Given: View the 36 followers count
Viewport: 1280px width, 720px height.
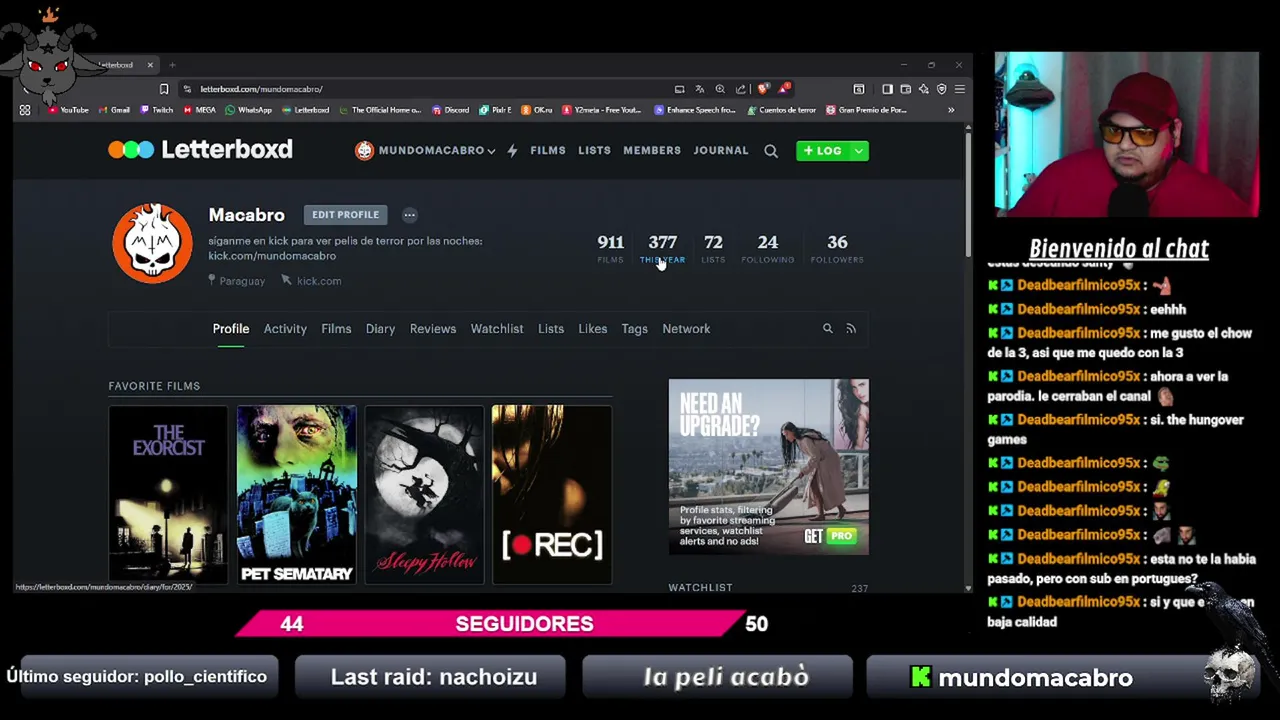Looking at the screenshot, I should (837, 248).
